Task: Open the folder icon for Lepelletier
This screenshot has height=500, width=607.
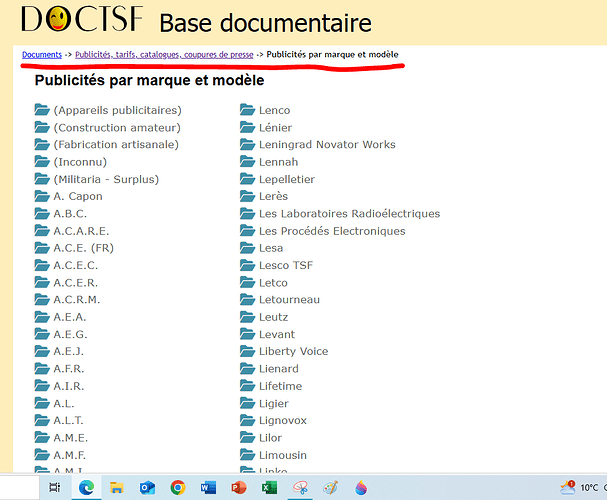Action: (247, 179)
